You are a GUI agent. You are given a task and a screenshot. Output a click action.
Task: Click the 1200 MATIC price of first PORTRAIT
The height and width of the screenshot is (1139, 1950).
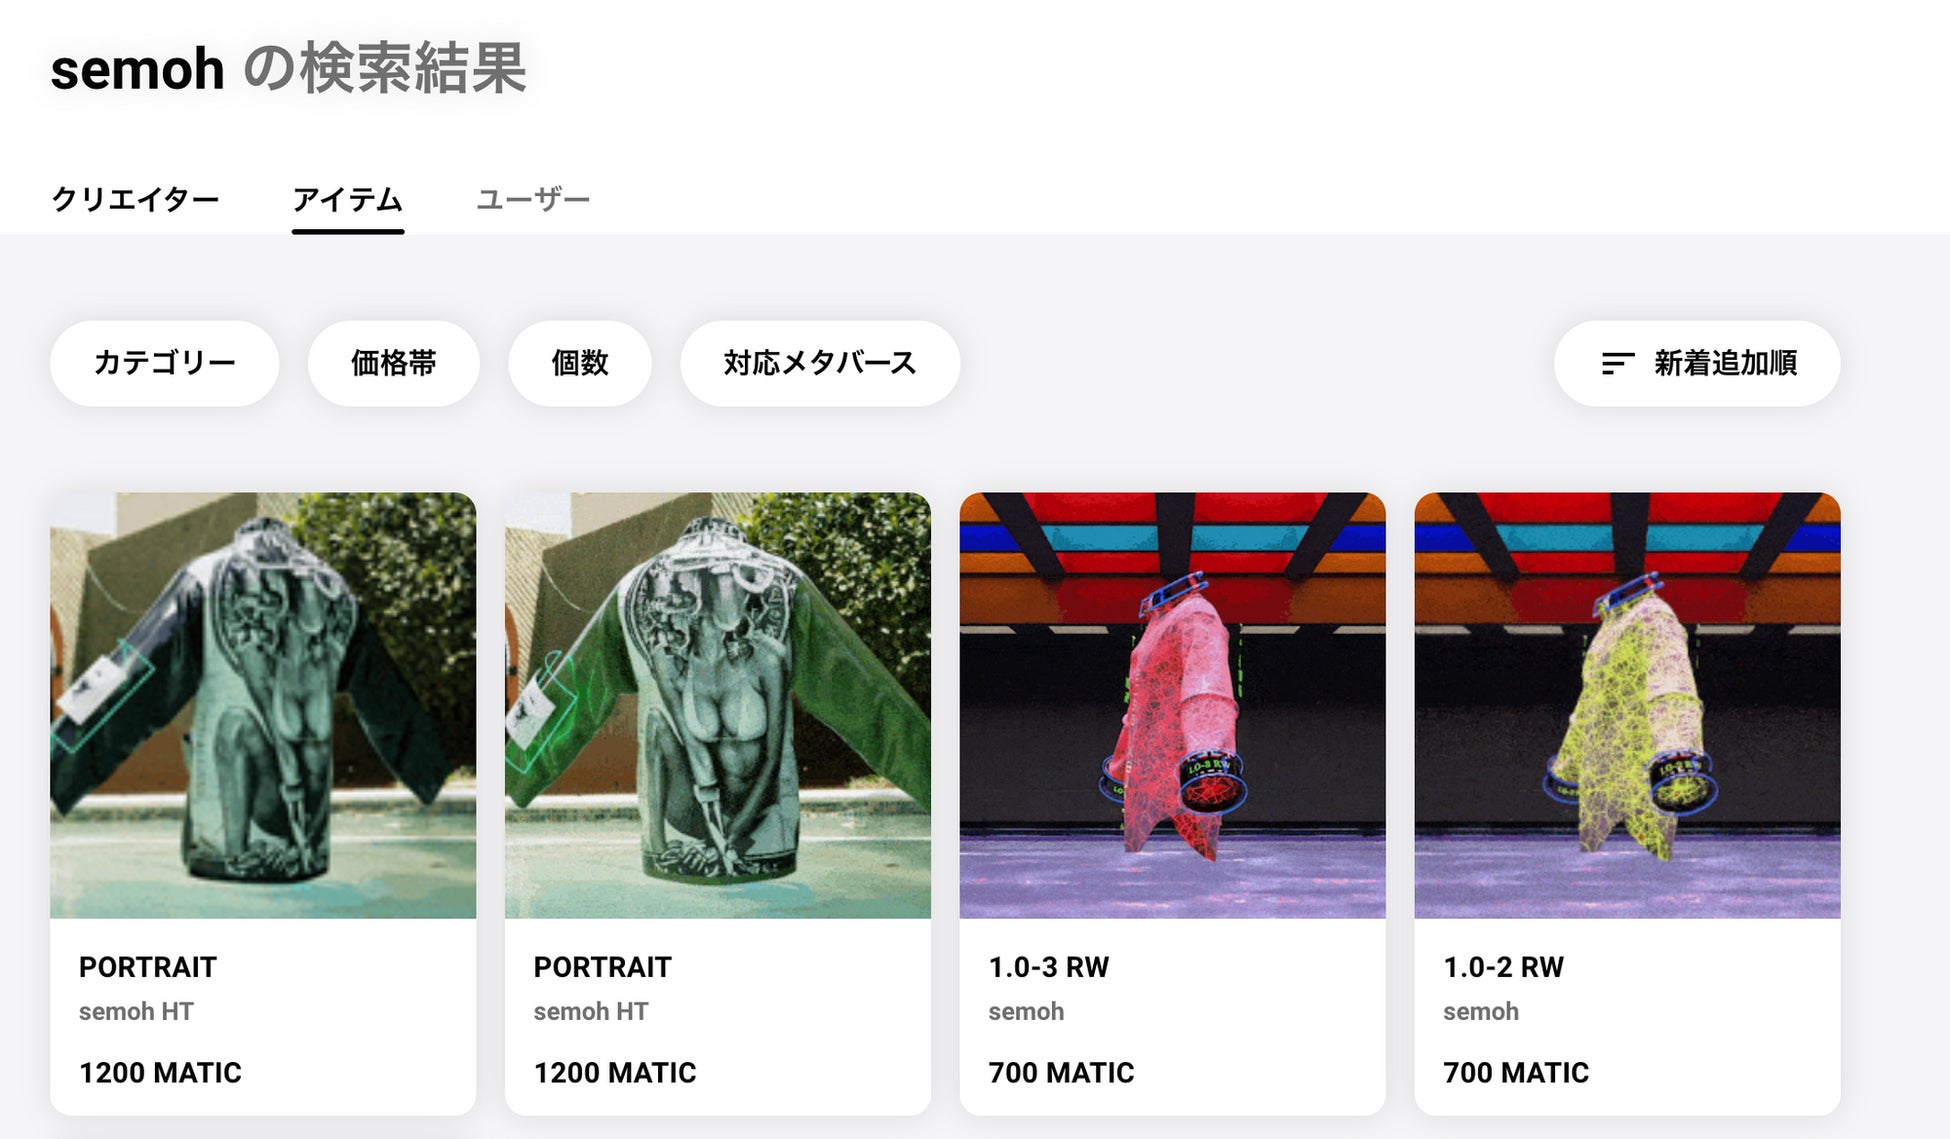(160, 1072)
